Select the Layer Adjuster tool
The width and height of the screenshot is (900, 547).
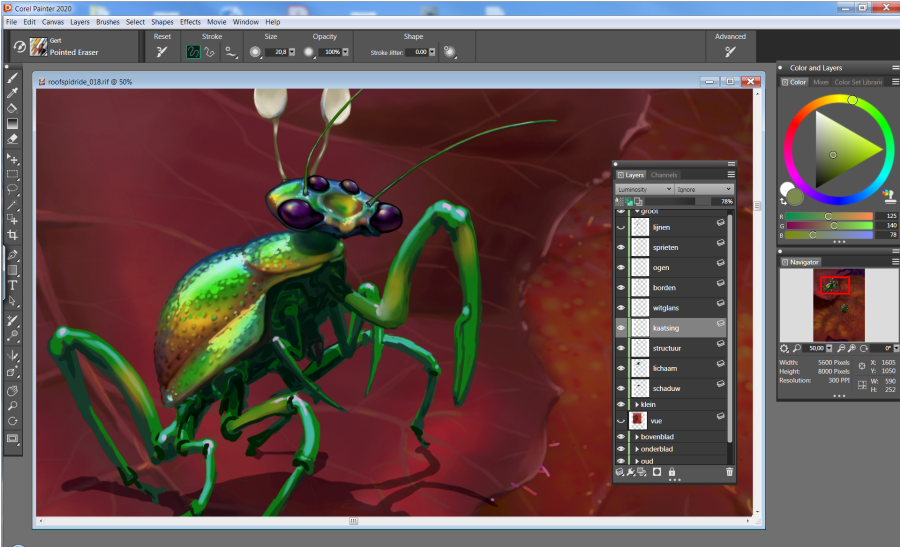click(12, 158)
